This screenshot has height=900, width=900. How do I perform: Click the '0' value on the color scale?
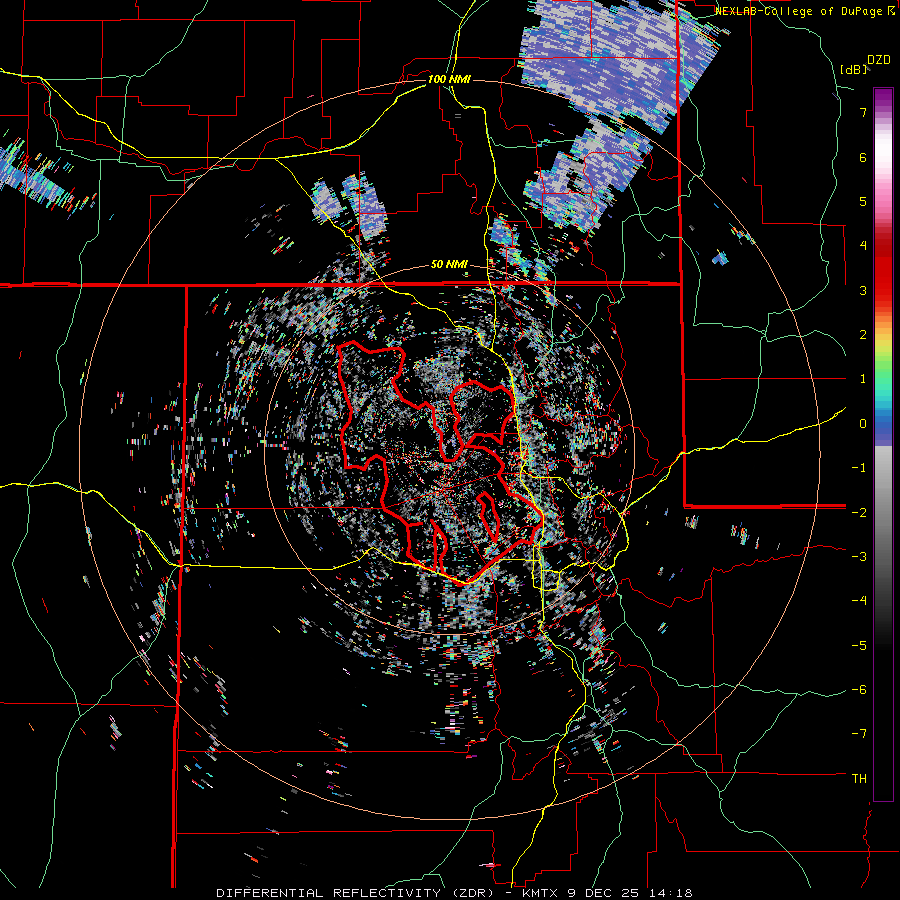pos(863,424)
